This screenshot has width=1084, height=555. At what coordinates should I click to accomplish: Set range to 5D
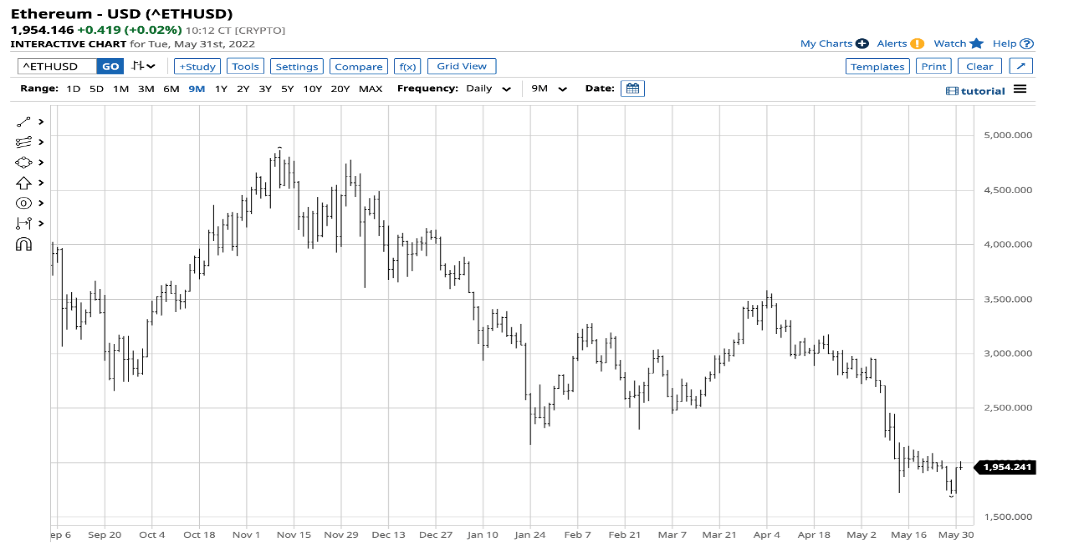click(x=96, y=89)
